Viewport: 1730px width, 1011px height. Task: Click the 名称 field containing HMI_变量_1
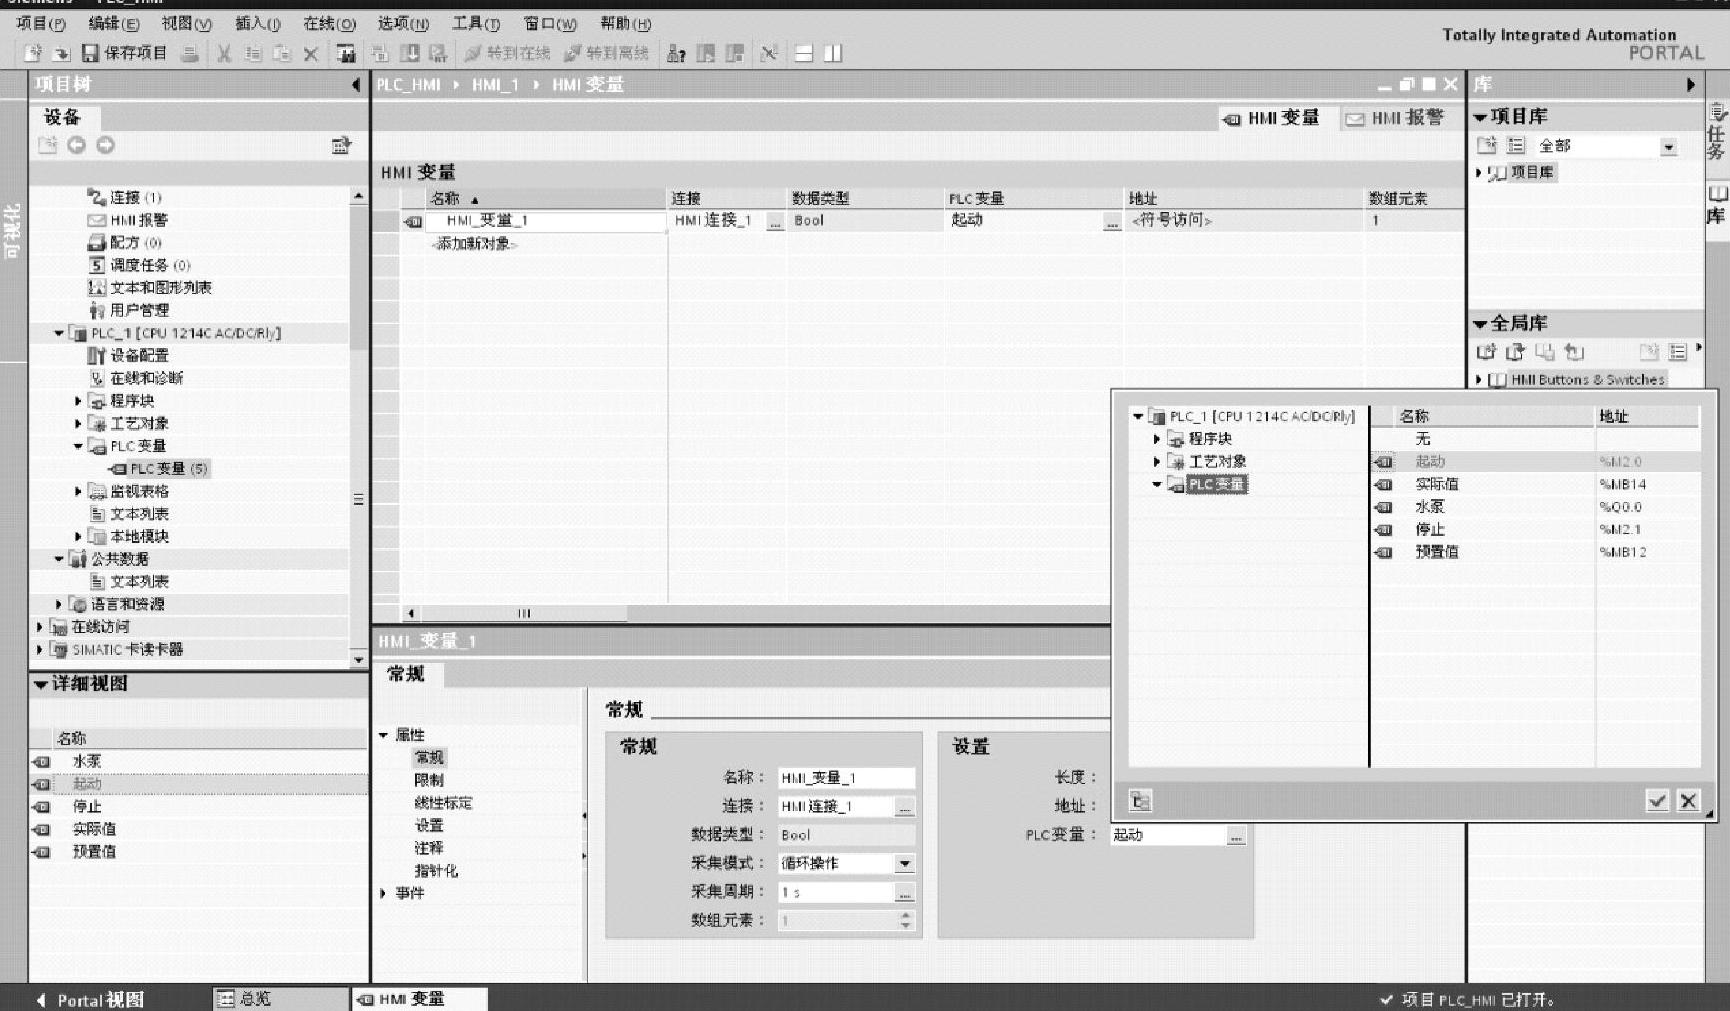(846, 778)
